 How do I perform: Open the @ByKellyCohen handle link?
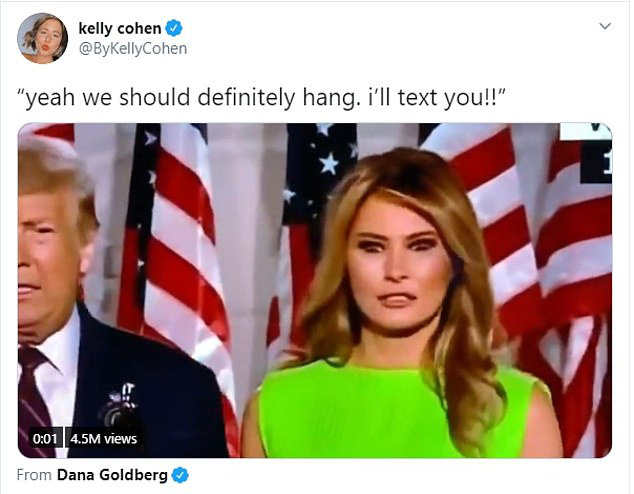pos(133,49)
